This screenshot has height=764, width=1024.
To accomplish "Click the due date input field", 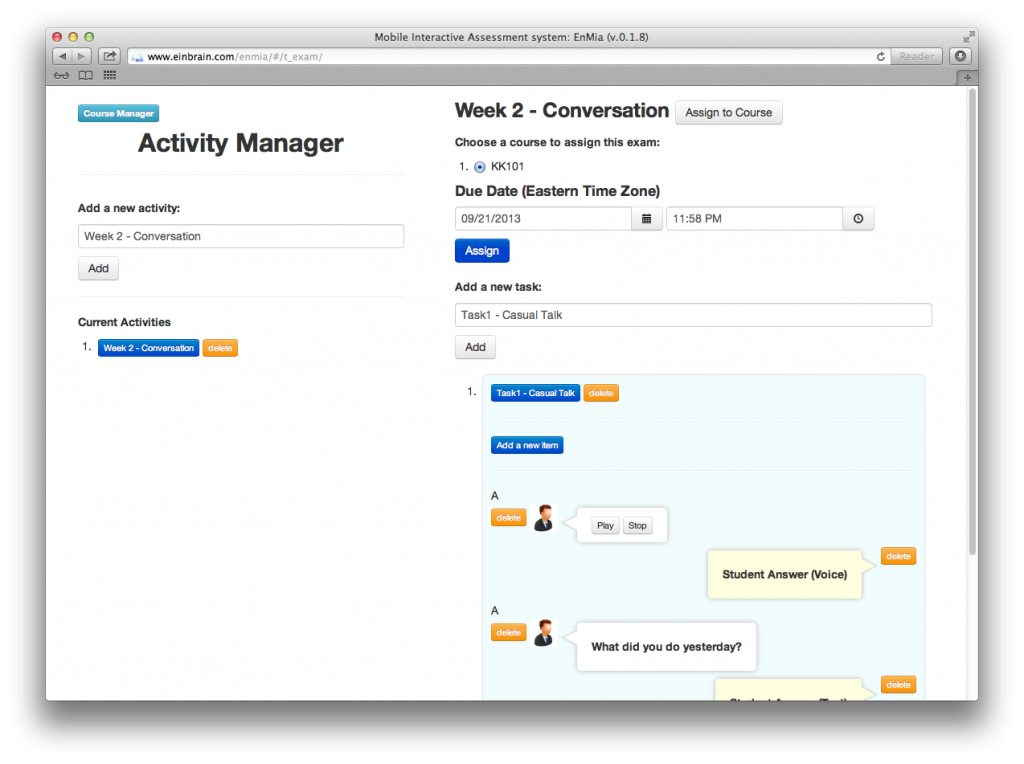I will [543, 219].
